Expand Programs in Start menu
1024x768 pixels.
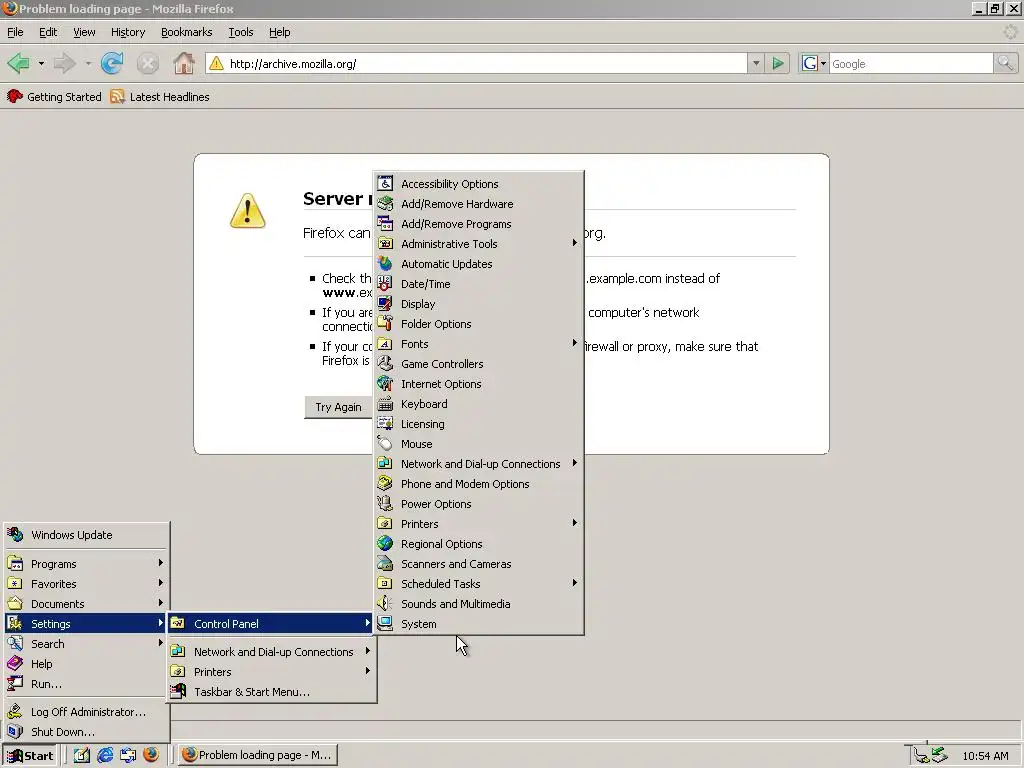(86, 564)
